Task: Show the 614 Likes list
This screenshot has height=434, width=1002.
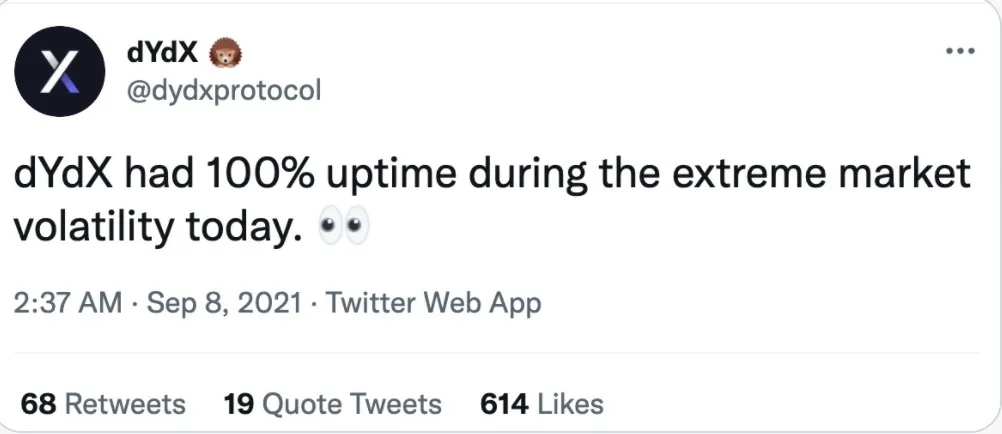Action: click(542, 404)
